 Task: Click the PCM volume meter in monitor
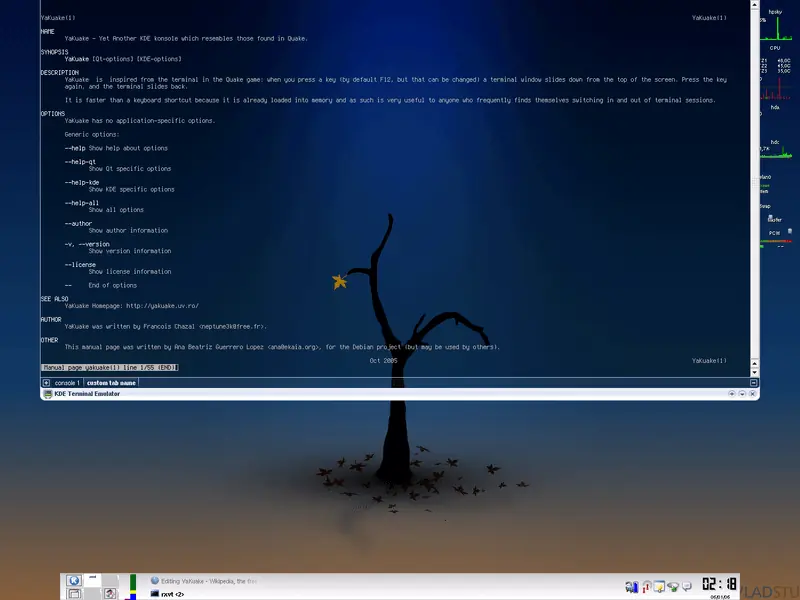(x=776, y=240)
